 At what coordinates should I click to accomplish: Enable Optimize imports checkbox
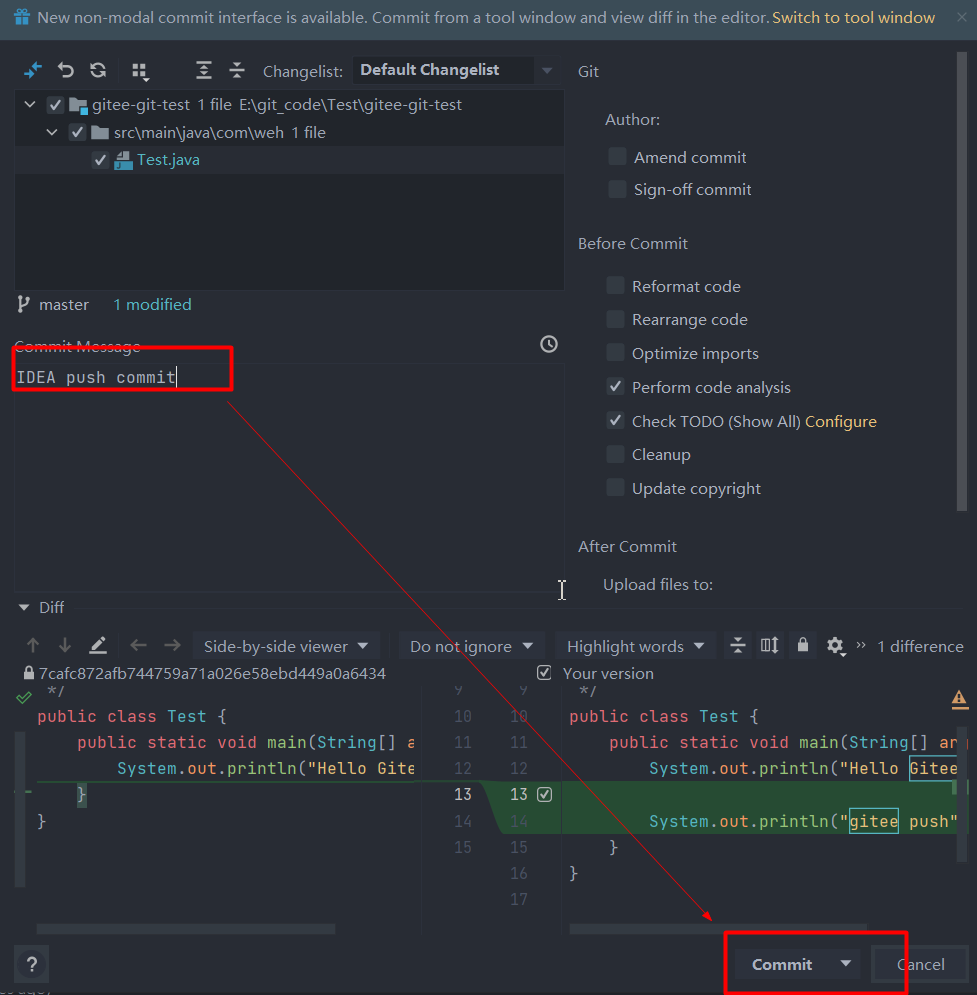pyautogui.click(x=615, y=353)
